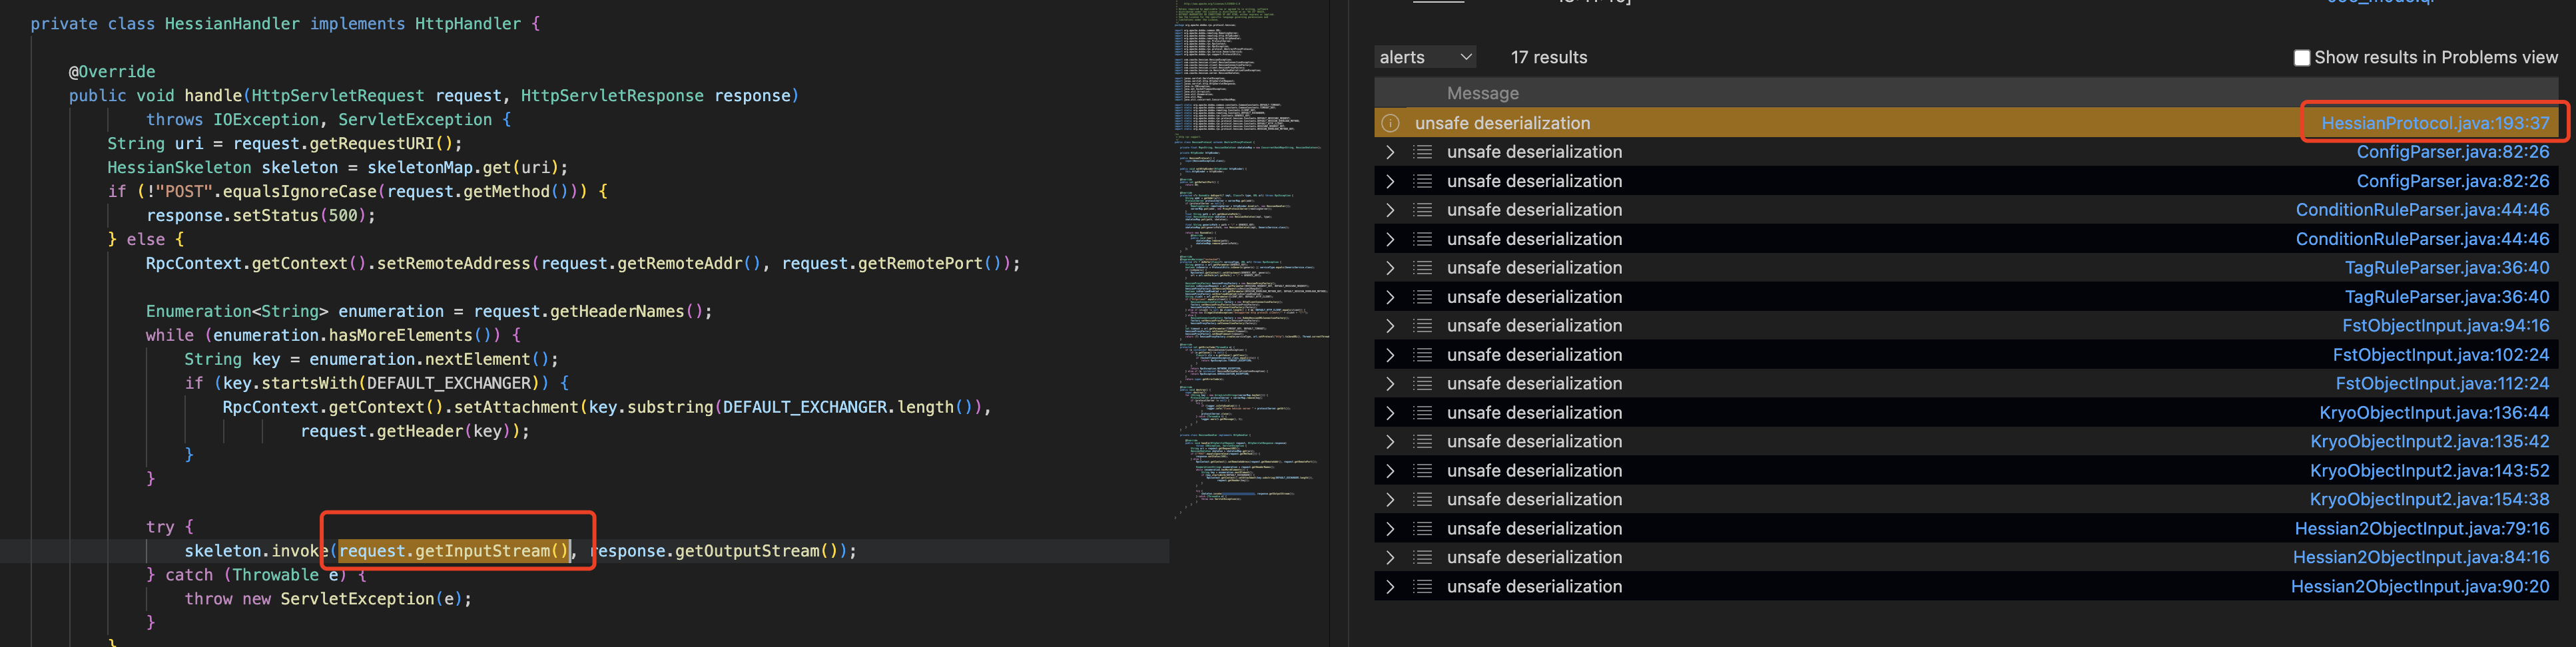Screen dimensions: 2576x647
Task: Expand the Hessian2ObjectInput.java:84:16 alert row
Action: 1390,558
